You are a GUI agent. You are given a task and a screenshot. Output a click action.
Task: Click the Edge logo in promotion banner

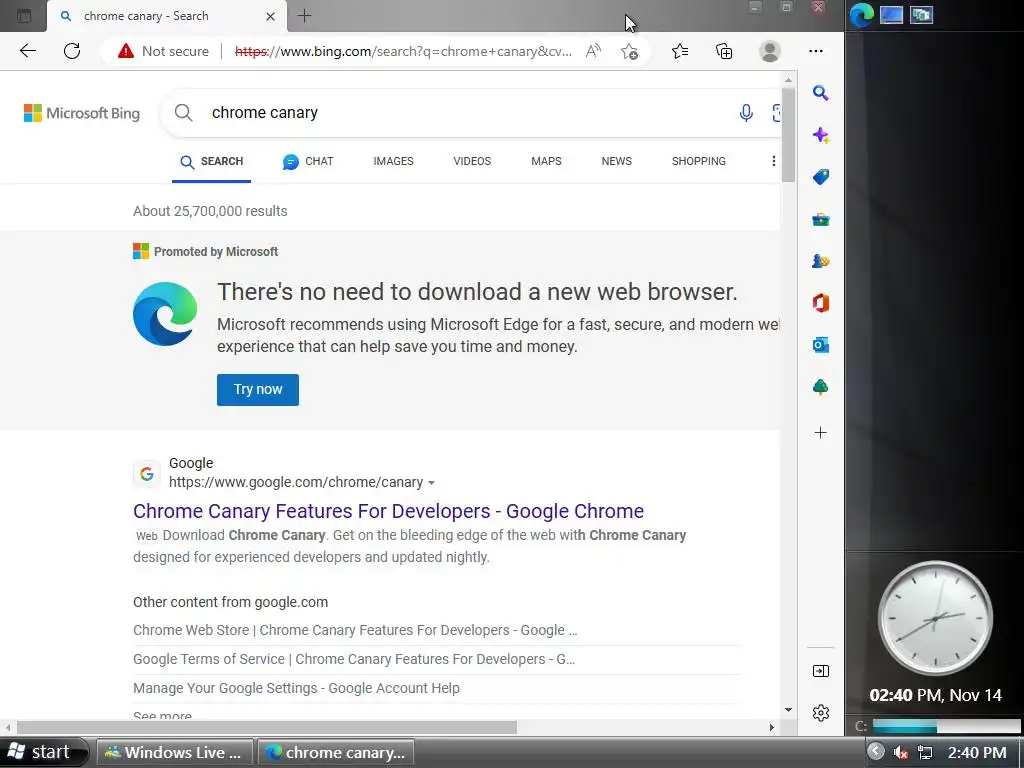click(165, 314)
